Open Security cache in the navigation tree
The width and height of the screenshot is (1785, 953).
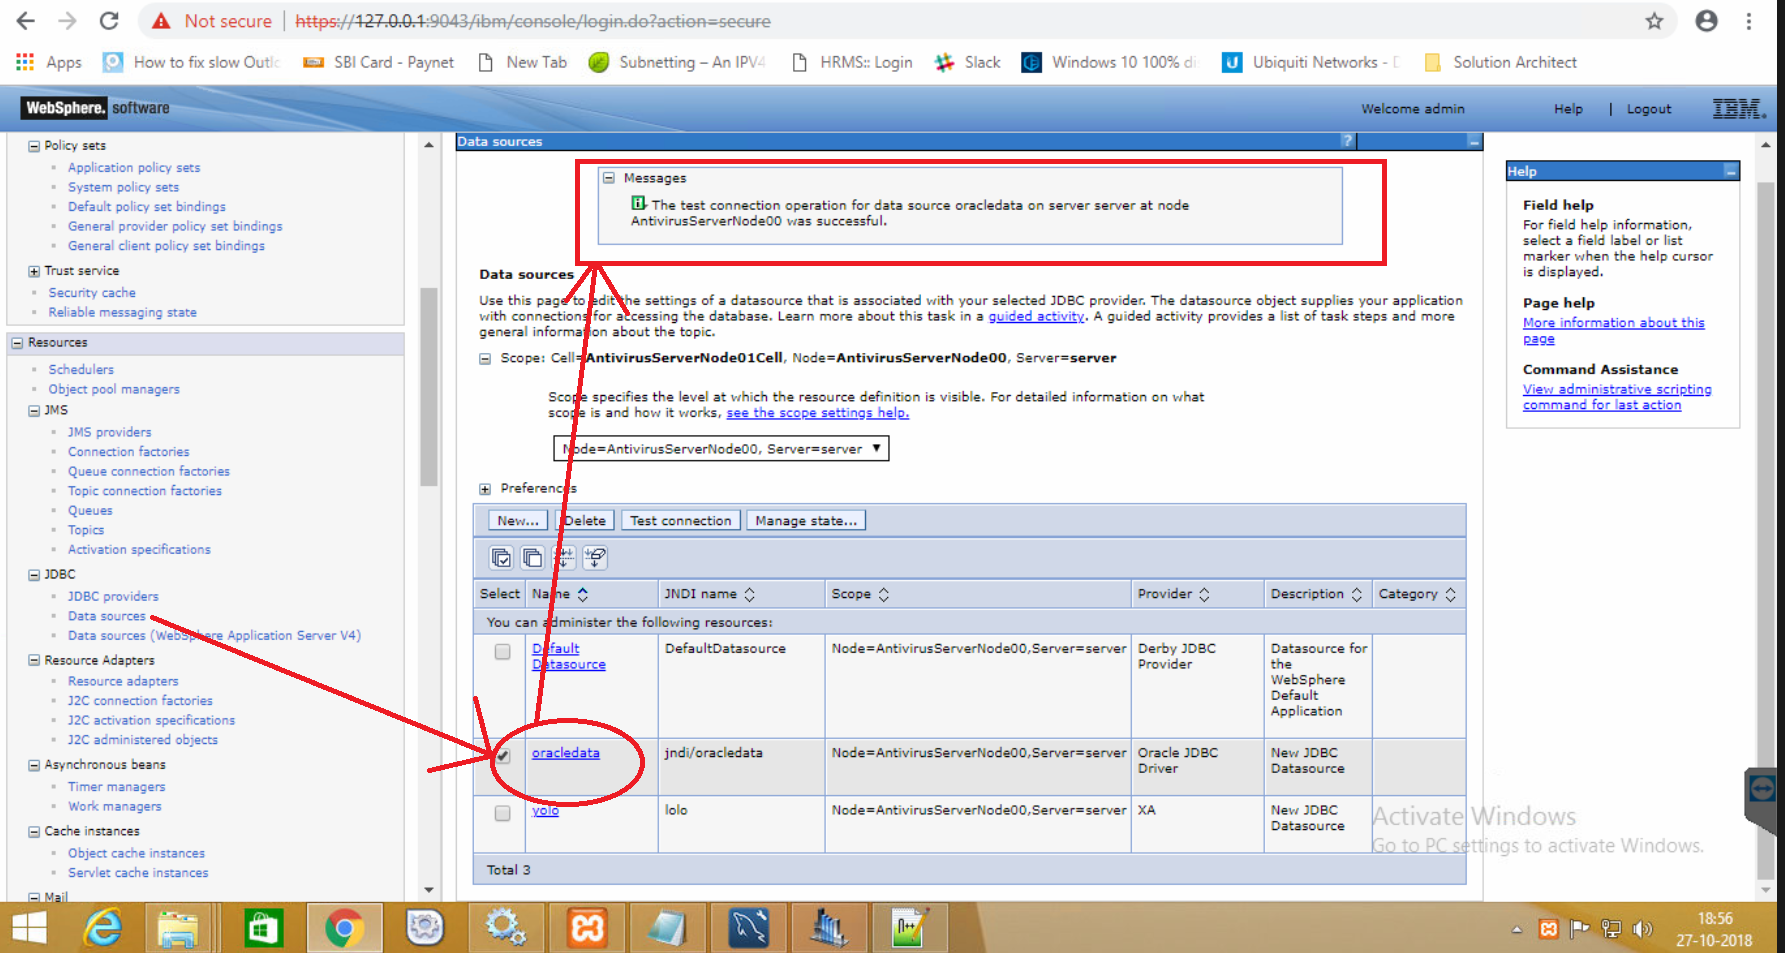pos(92,293)
